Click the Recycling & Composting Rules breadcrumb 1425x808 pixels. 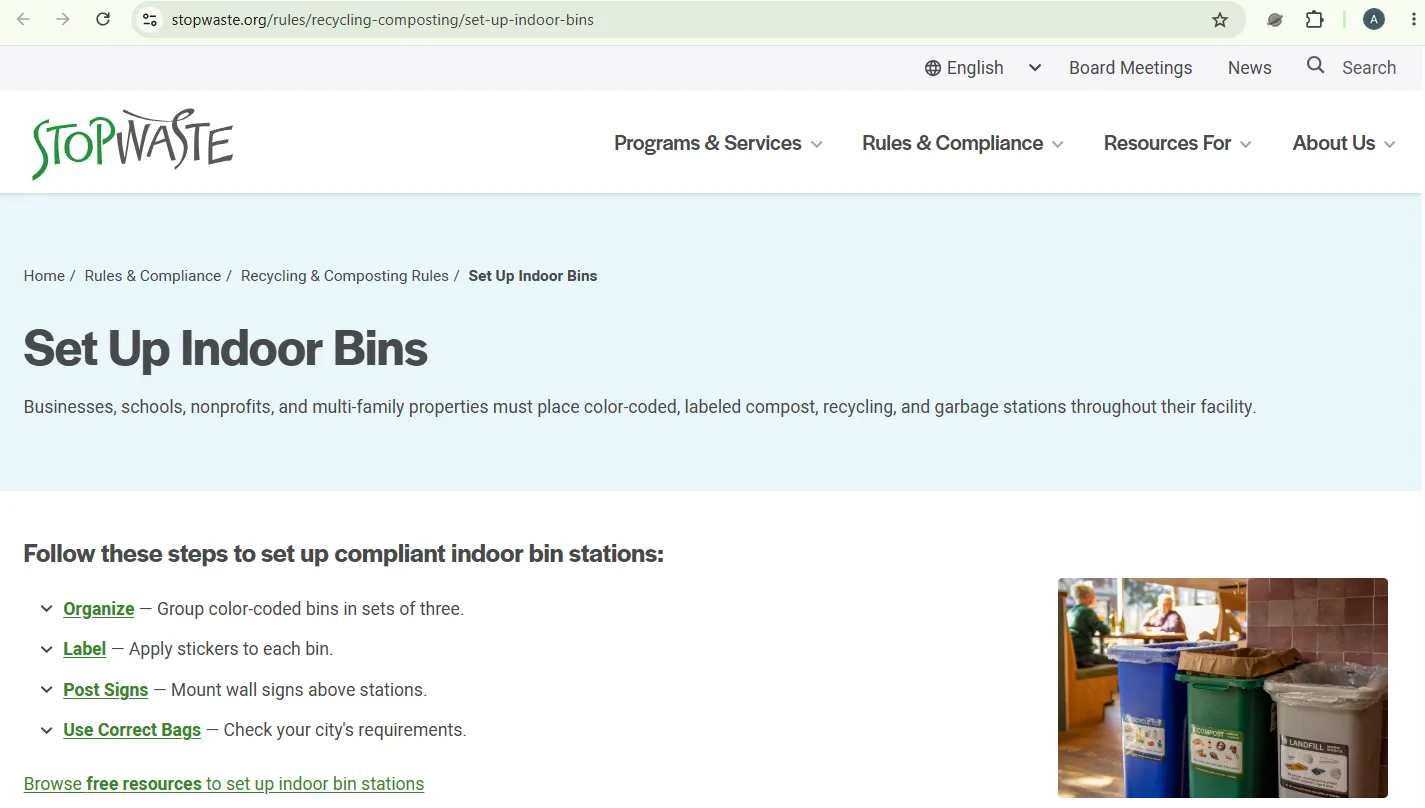click(345, 276)
